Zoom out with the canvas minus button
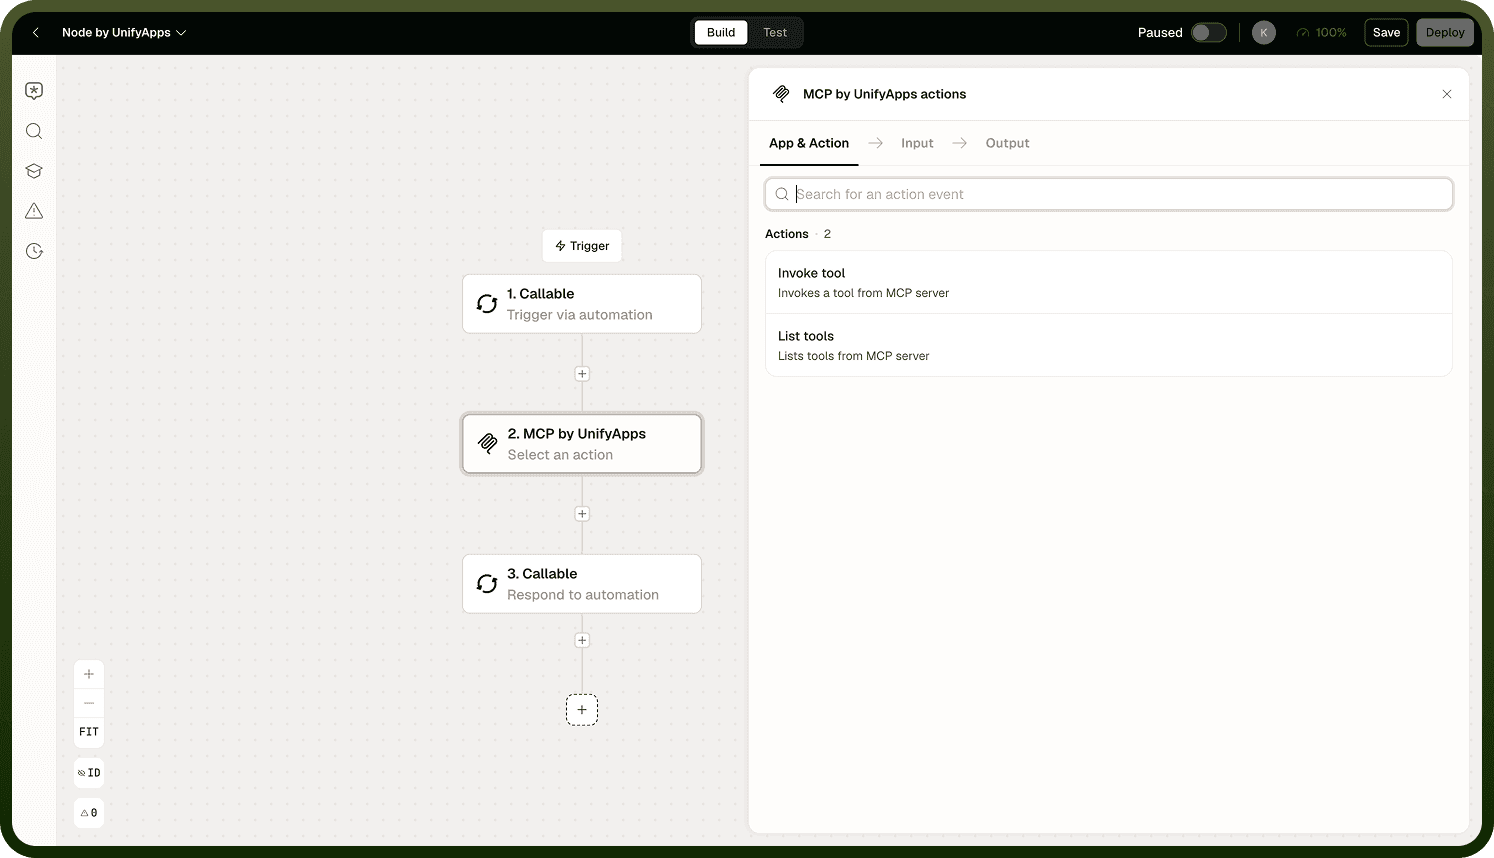The height and width of the screenshot is (858, 1494). pyautogui.click(x=89, y=703)
